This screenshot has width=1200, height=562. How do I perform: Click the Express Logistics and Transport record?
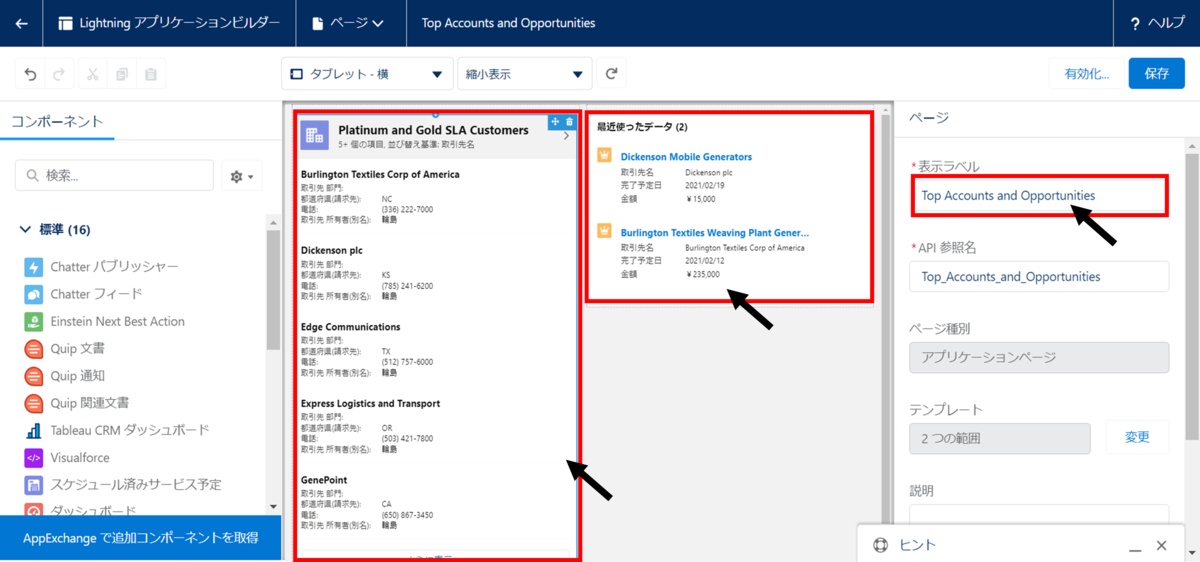370,404
